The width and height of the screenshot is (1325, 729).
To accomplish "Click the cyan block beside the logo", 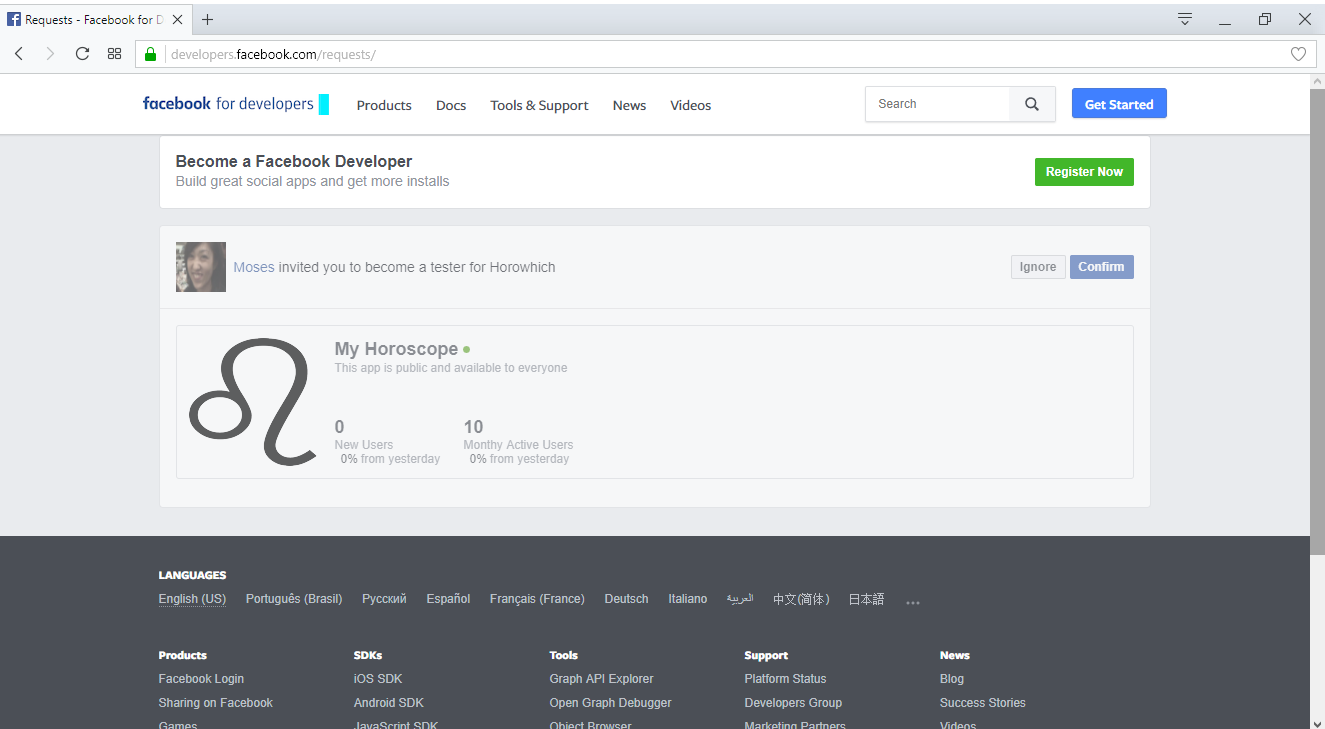I will [x=324, y=104].
